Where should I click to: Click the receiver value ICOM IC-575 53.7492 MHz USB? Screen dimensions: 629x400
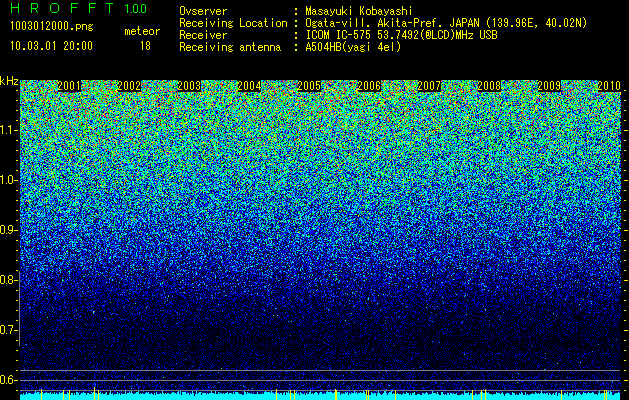401,35
